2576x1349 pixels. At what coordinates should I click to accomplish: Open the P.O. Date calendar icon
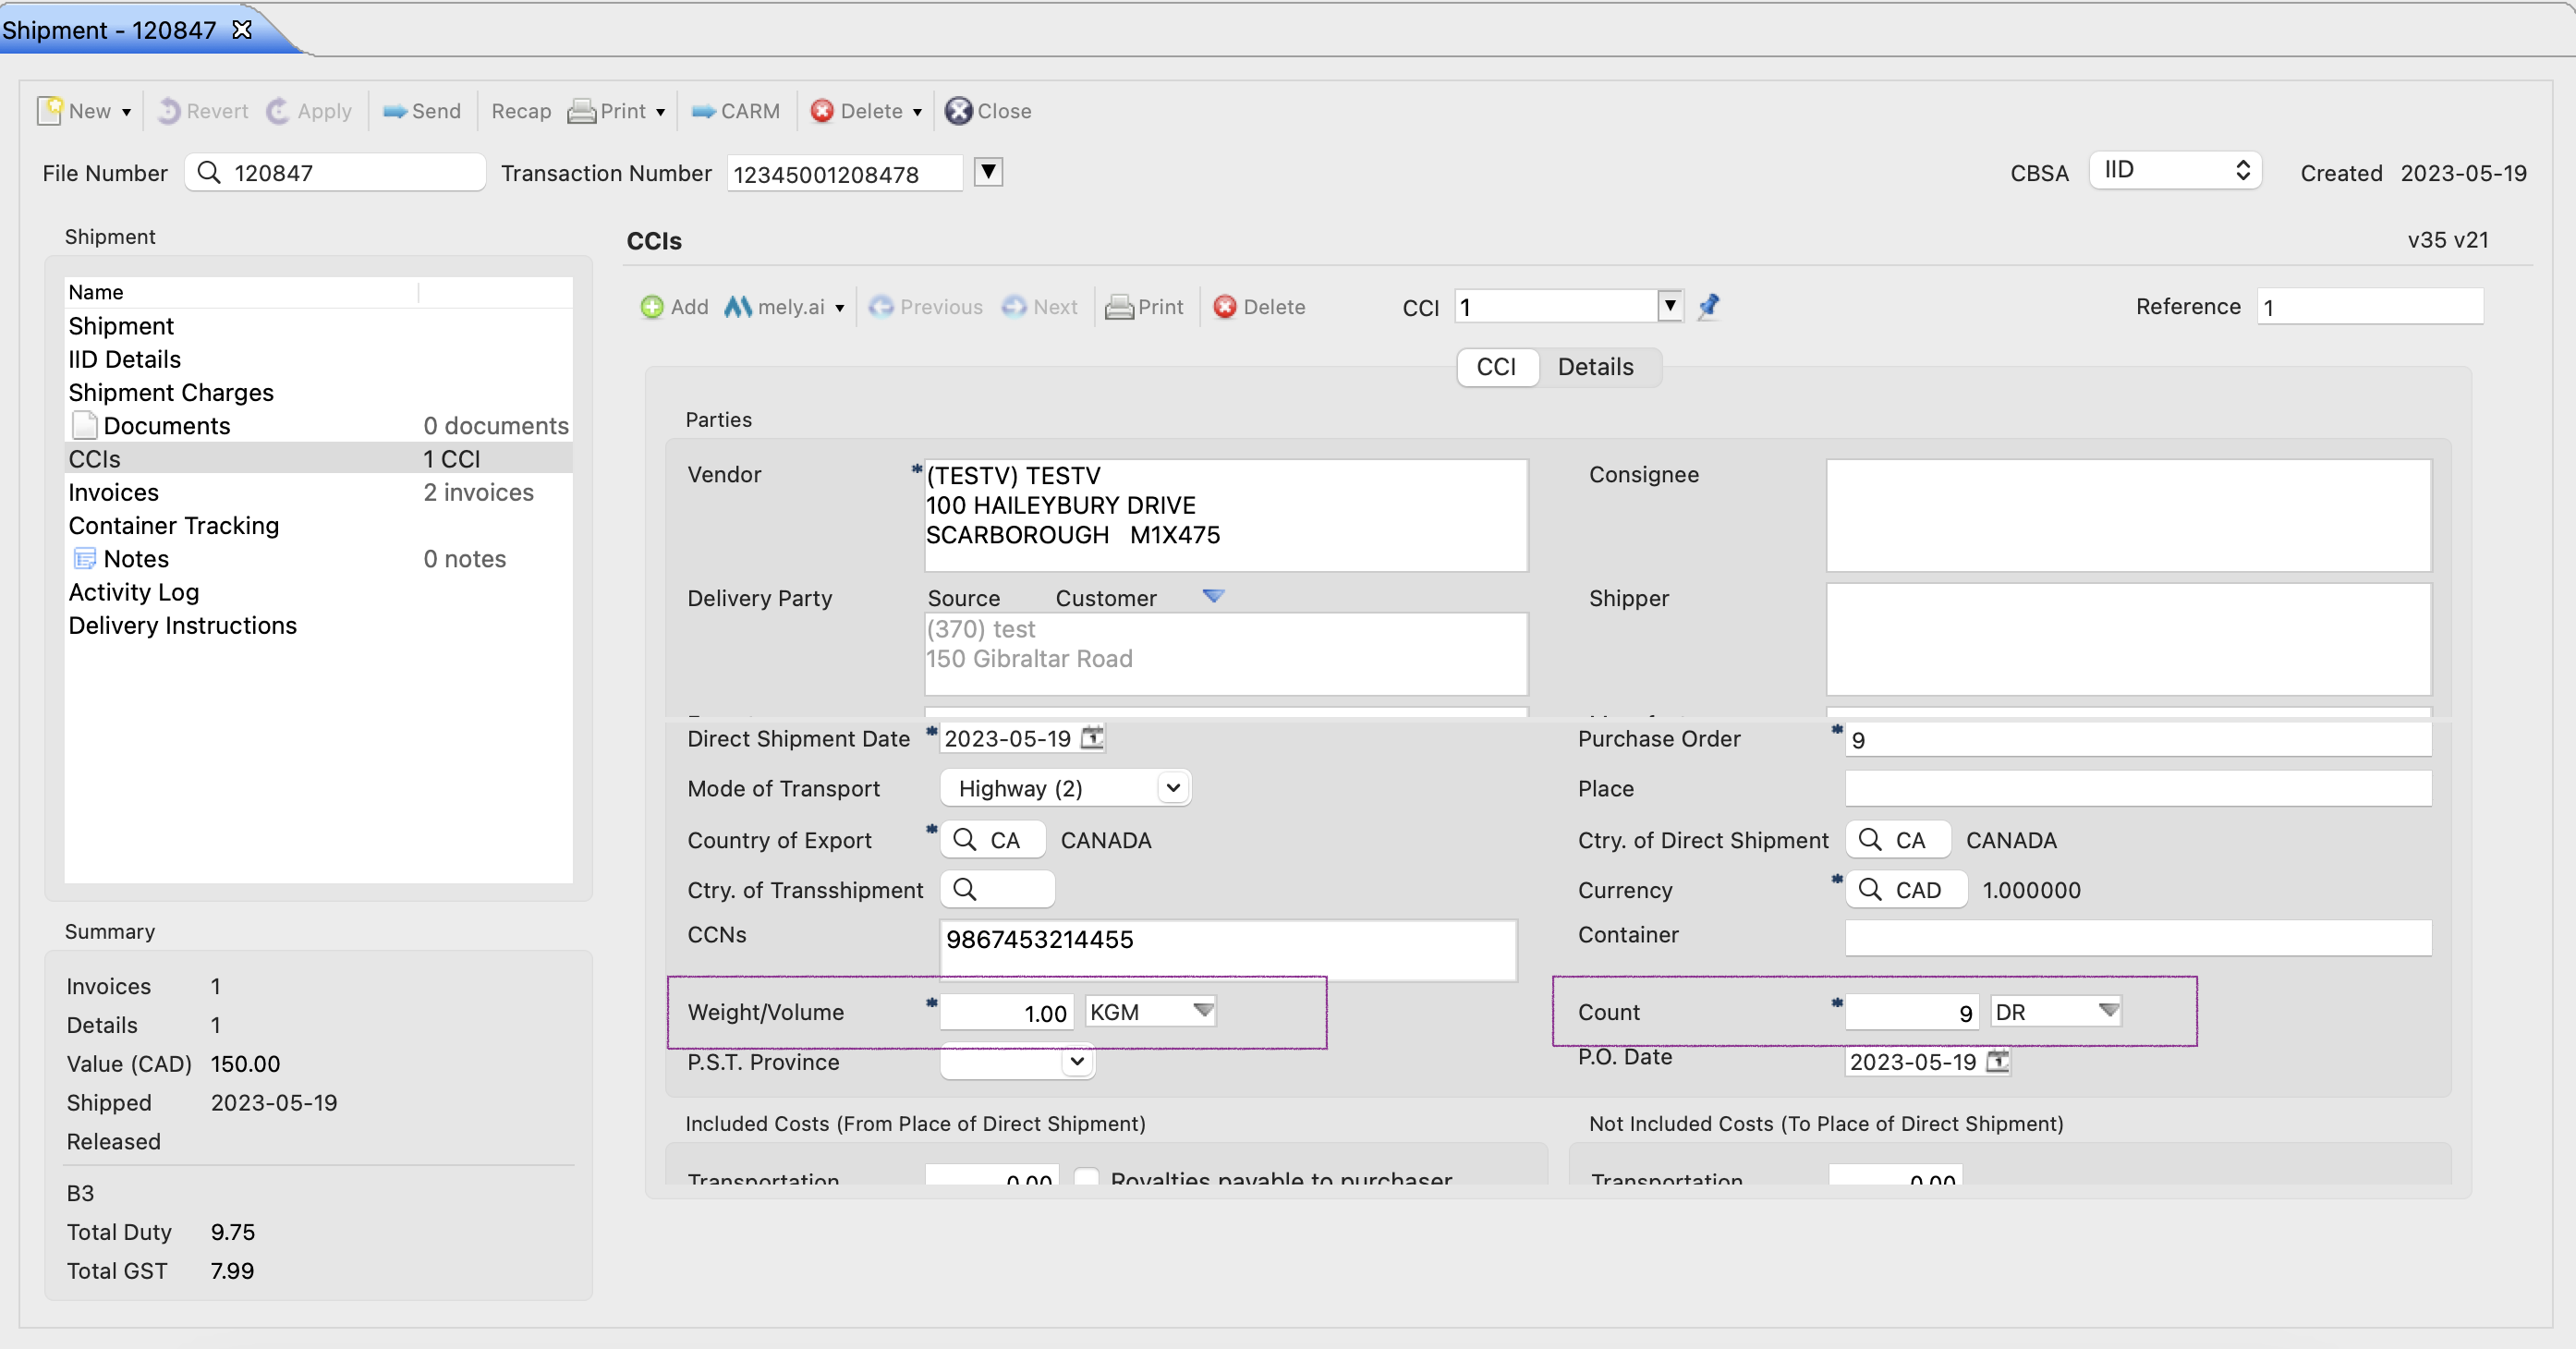coord(1998,1060)
